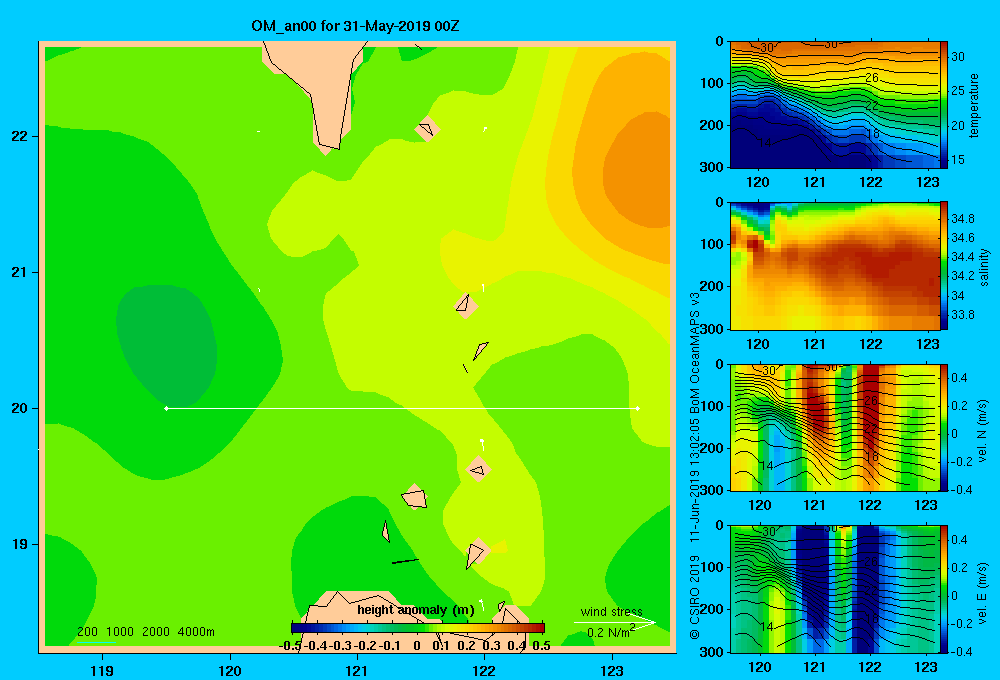
Task: Click the 'salinity' axis label
Action: coord(984,267)
